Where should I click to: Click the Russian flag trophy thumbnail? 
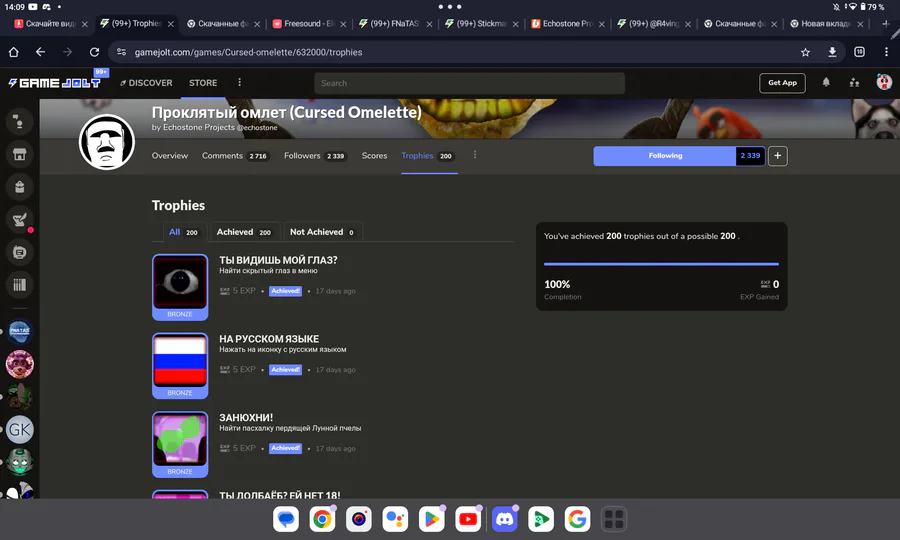tap(180, 361)
